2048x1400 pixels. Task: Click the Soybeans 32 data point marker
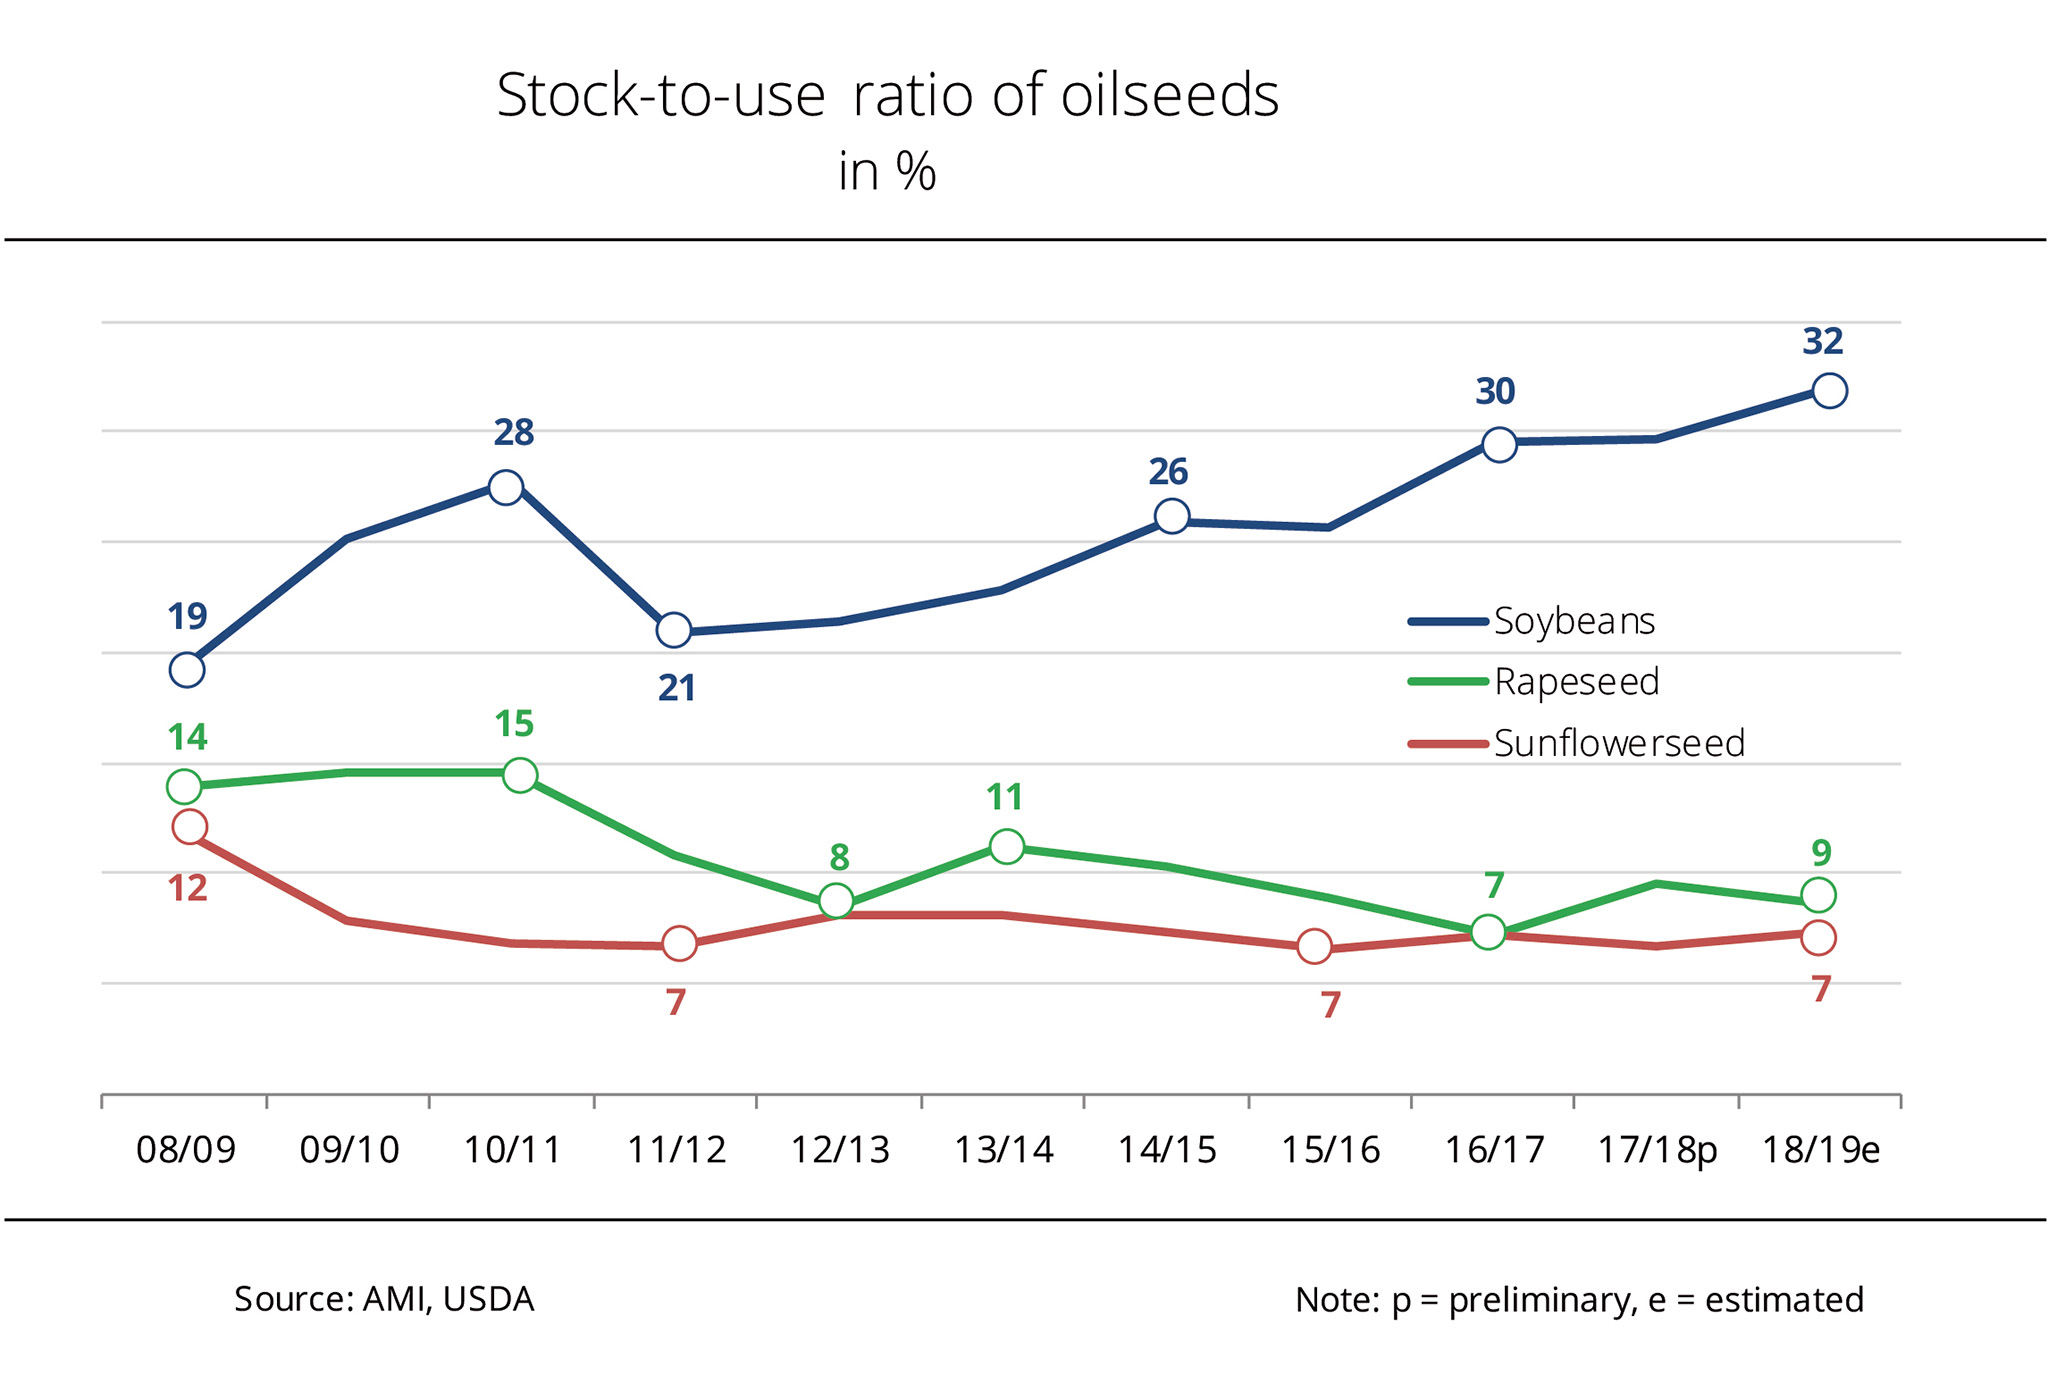click(x=1829, y=391)
